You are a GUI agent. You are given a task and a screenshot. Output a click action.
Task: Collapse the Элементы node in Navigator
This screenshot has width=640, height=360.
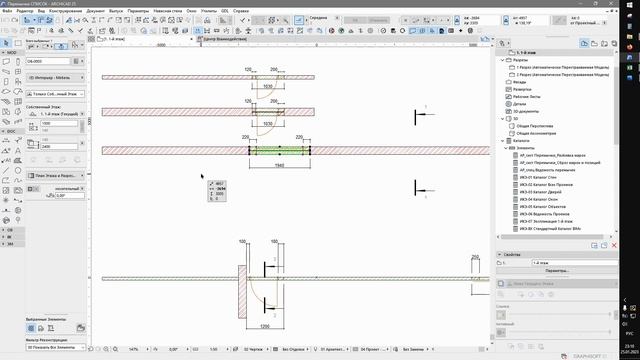pos(506,148)
